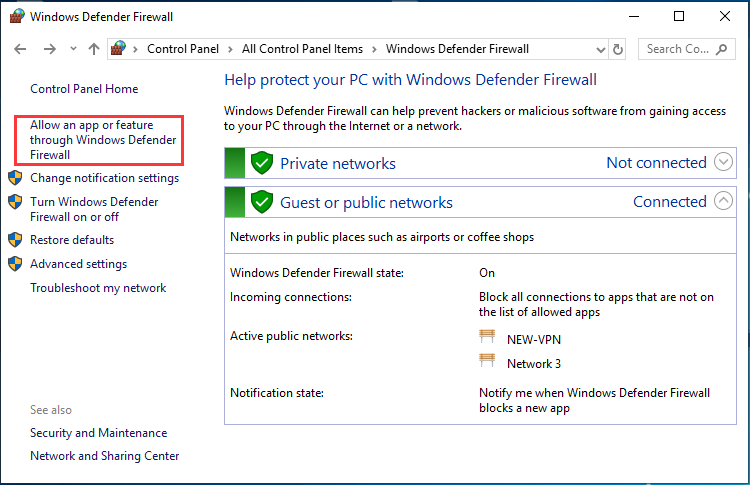750x485 pixels.
Task: Click shield icon beside Restore defaults
Action: tap(15, 240)
